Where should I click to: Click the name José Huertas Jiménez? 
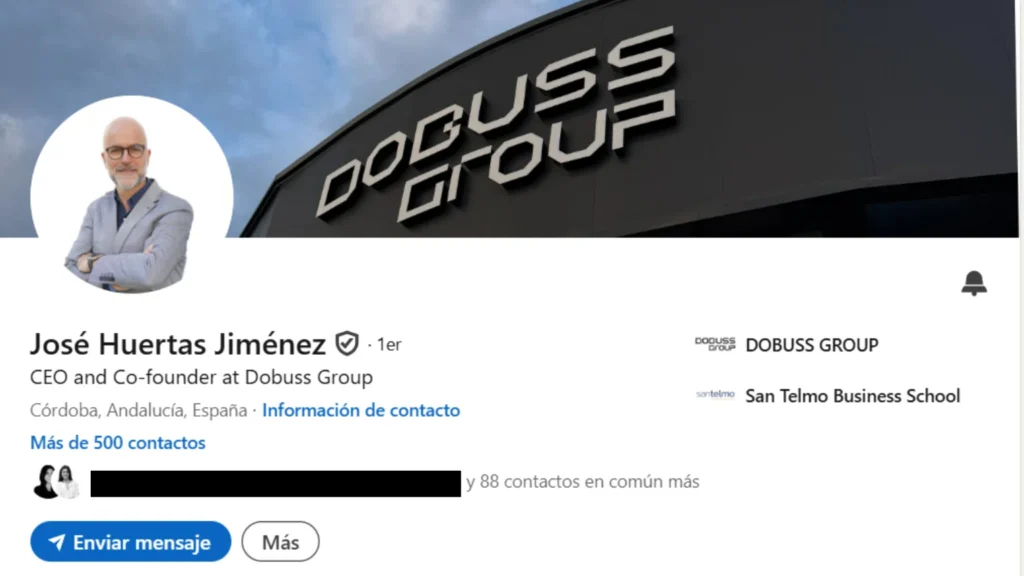178,344
